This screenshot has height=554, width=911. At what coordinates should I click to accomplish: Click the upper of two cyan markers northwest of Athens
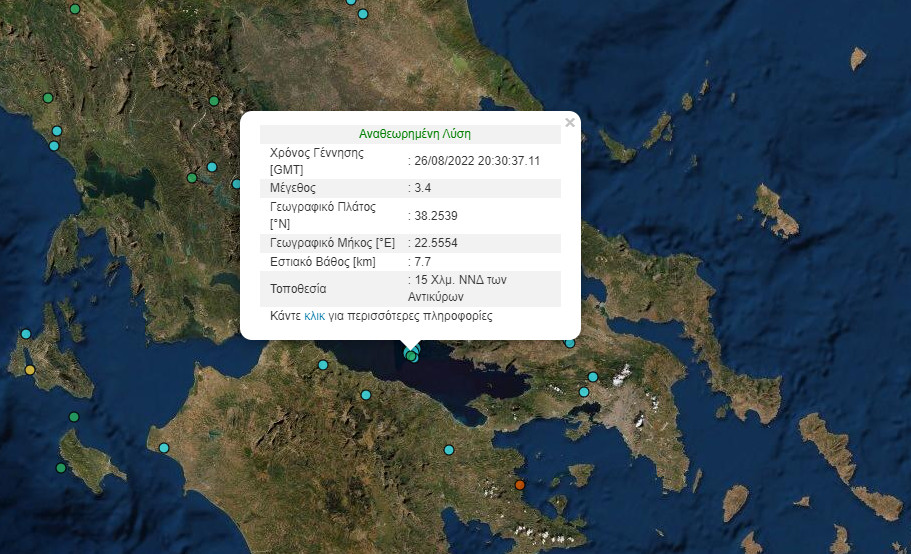[593, 377]
